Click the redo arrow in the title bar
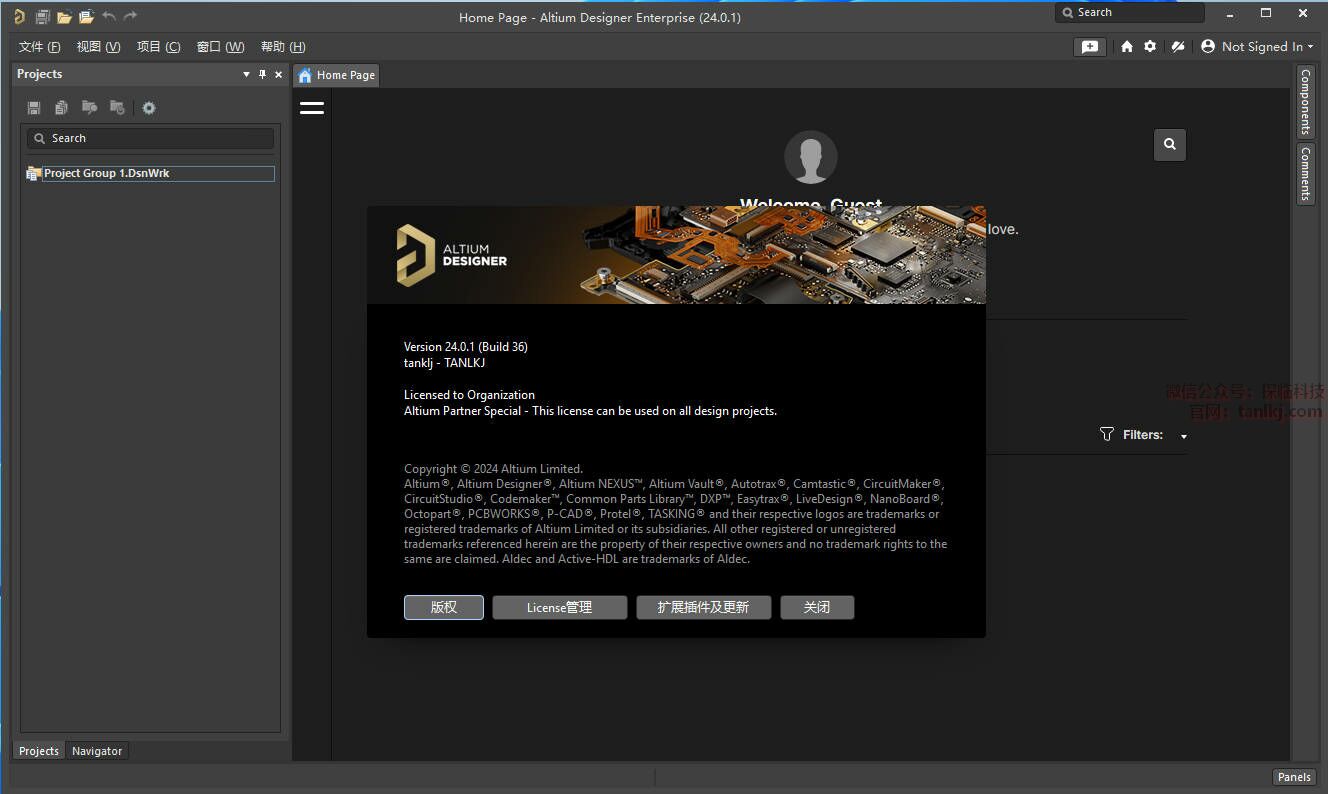The width and height of the screenshot is (1328, 794). point(130,16)
